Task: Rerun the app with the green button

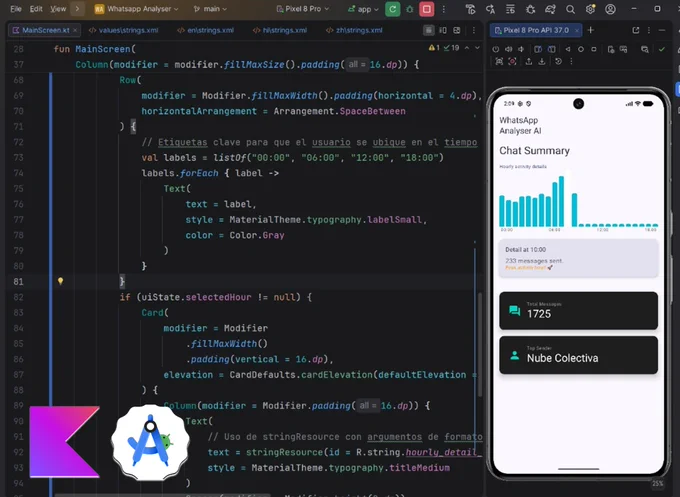Action: point(392,9)
